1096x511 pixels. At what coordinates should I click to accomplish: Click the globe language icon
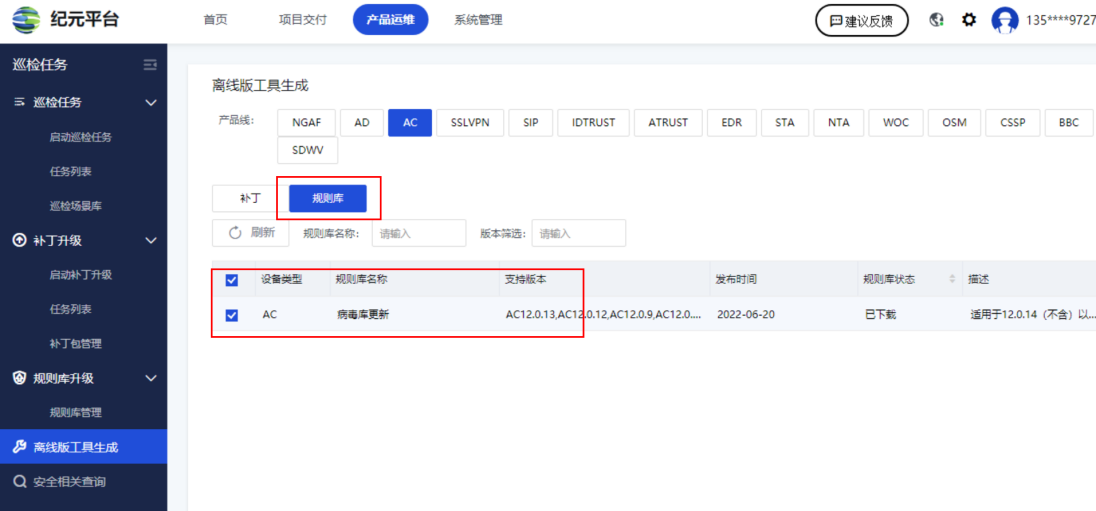(937, 20)
